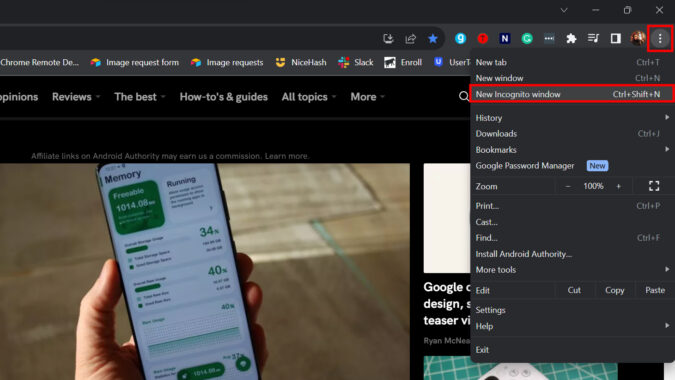This screenshot has height=380, width=675.
Task: Open Settings from the menu
Action: click(572, 310)
